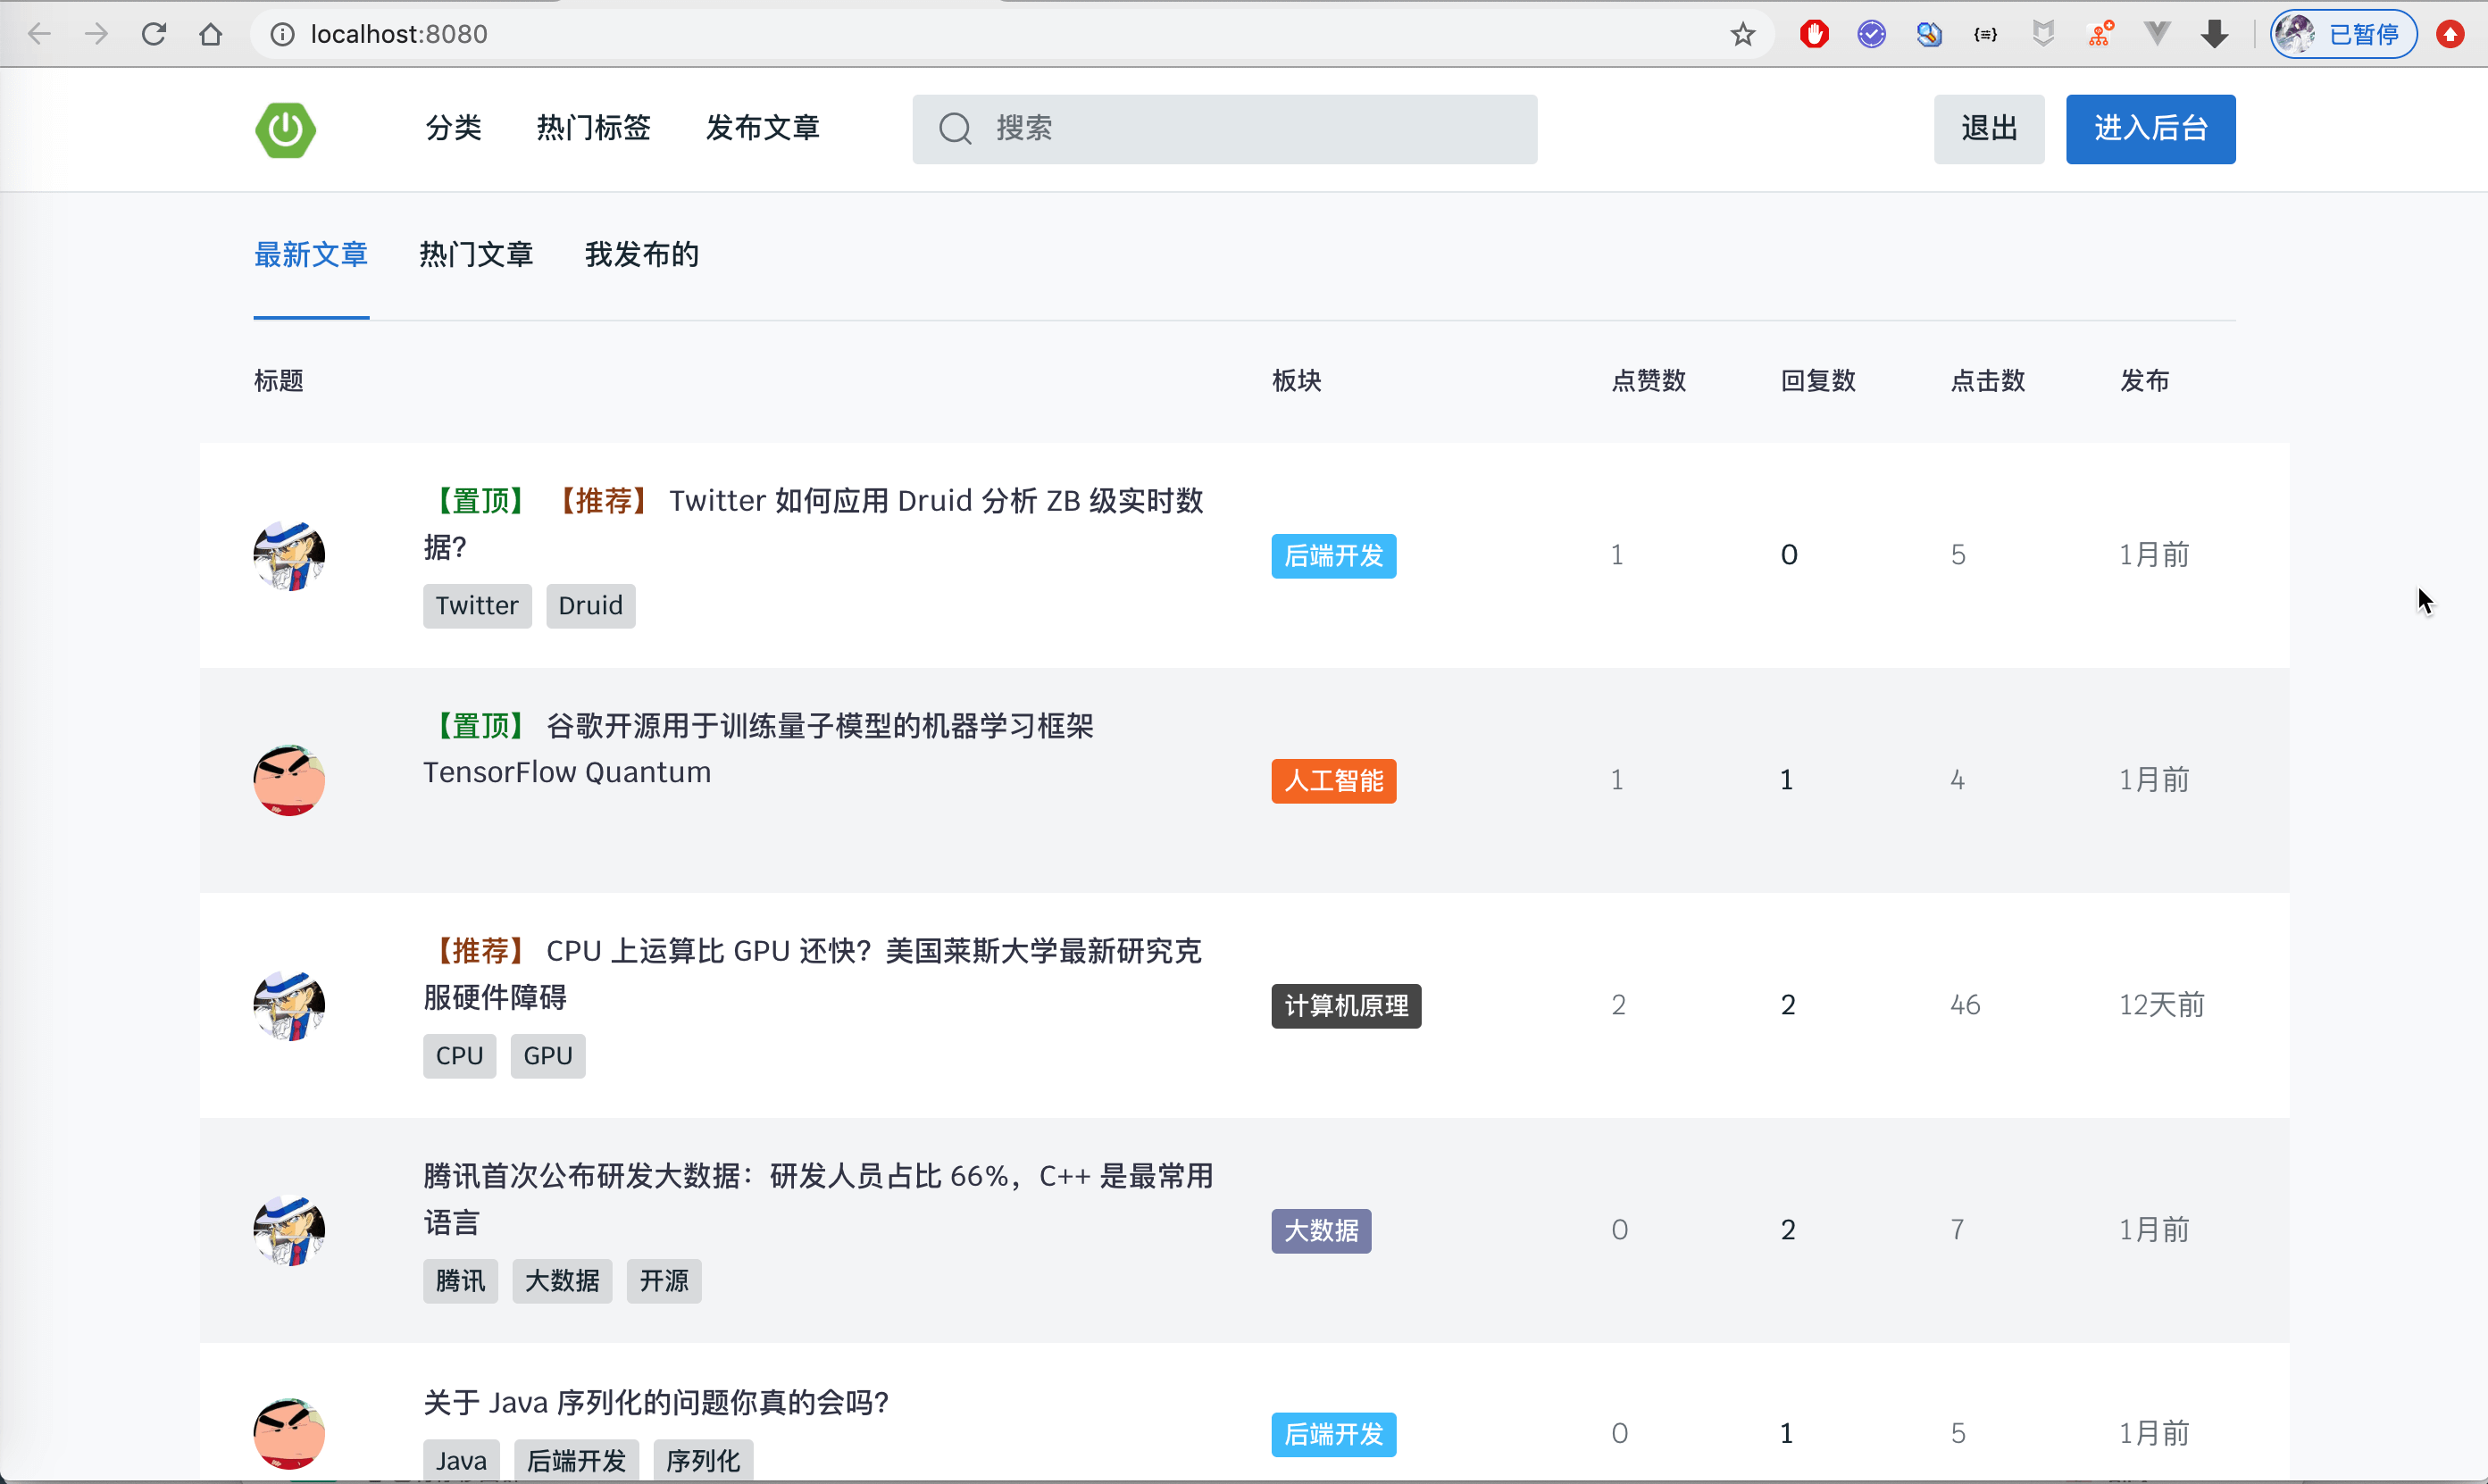Viewport: 2488px width, 1484px height.
Task: View site info icon beside localhost URL
Action: pos(283,34)
